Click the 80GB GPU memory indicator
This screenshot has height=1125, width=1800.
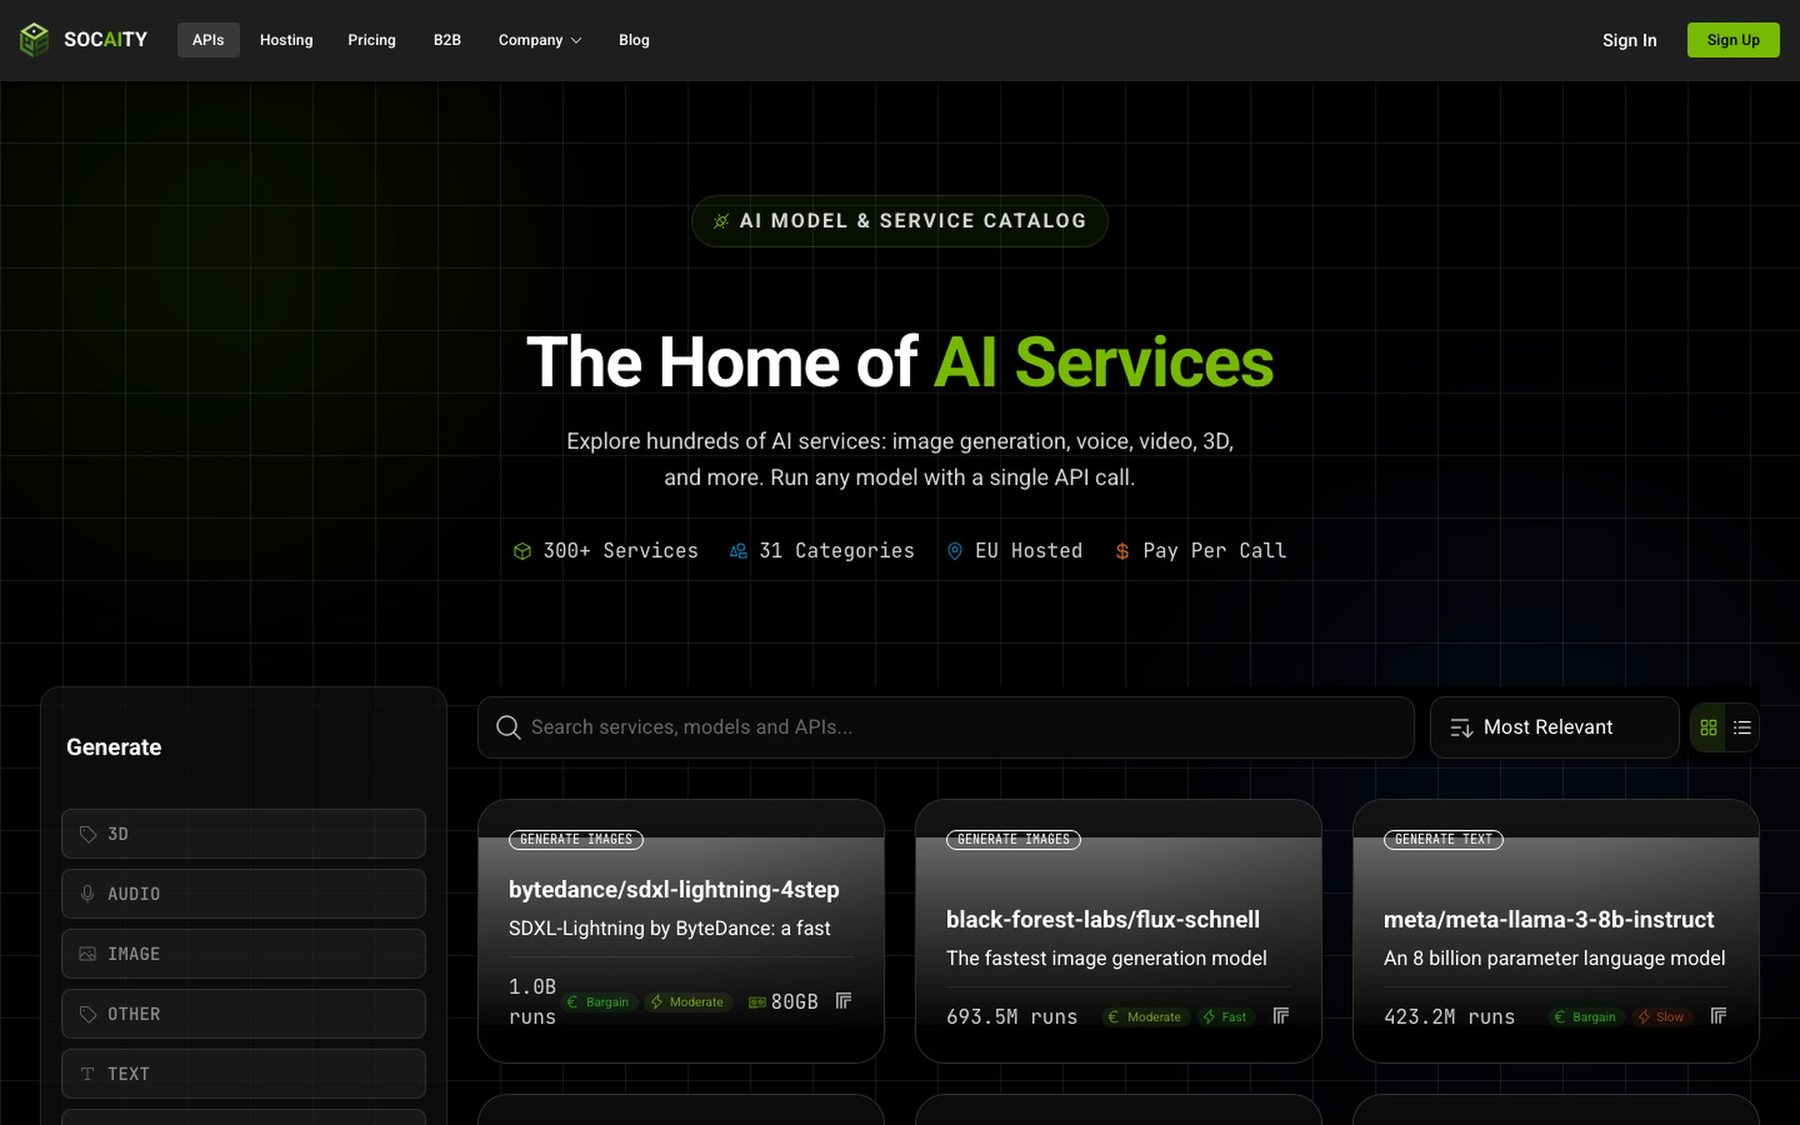[x=783, y=1002]
